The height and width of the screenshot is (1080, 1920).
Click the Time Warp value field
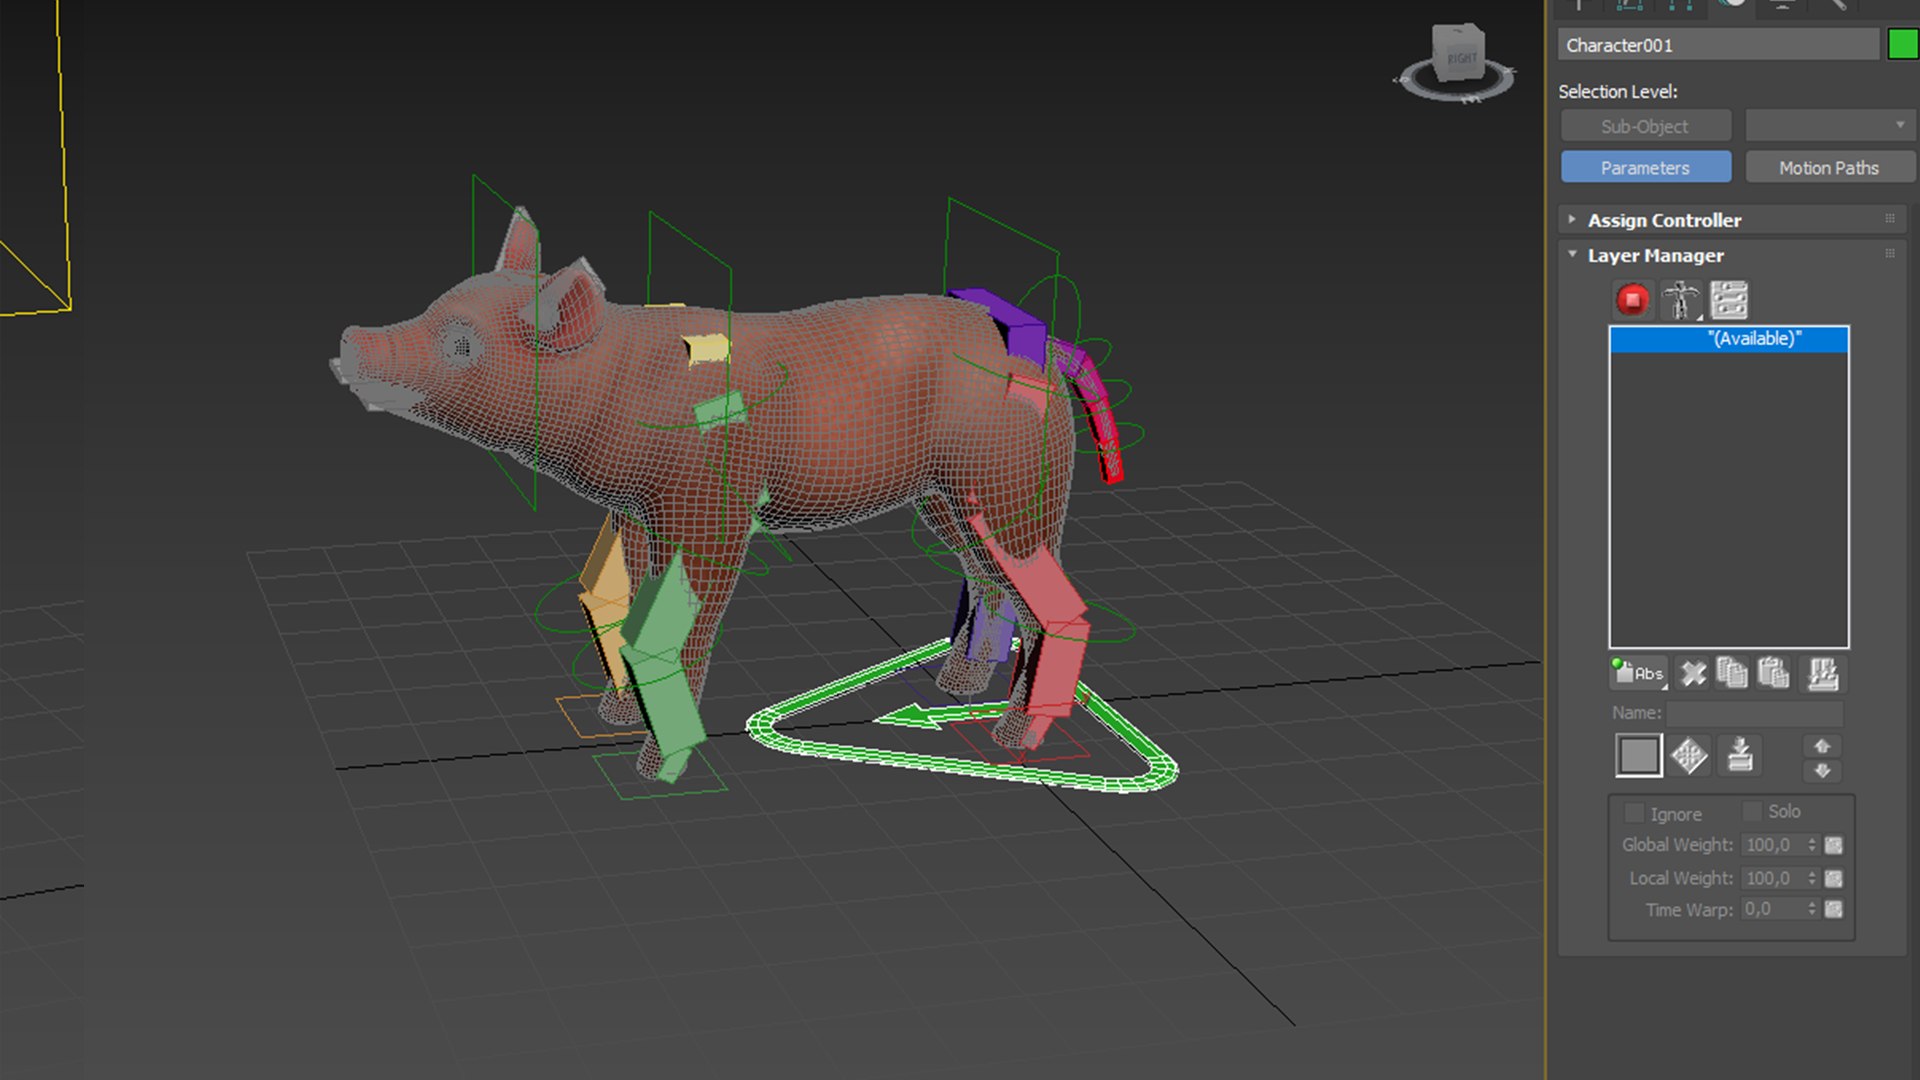(x=1773, y=910)
